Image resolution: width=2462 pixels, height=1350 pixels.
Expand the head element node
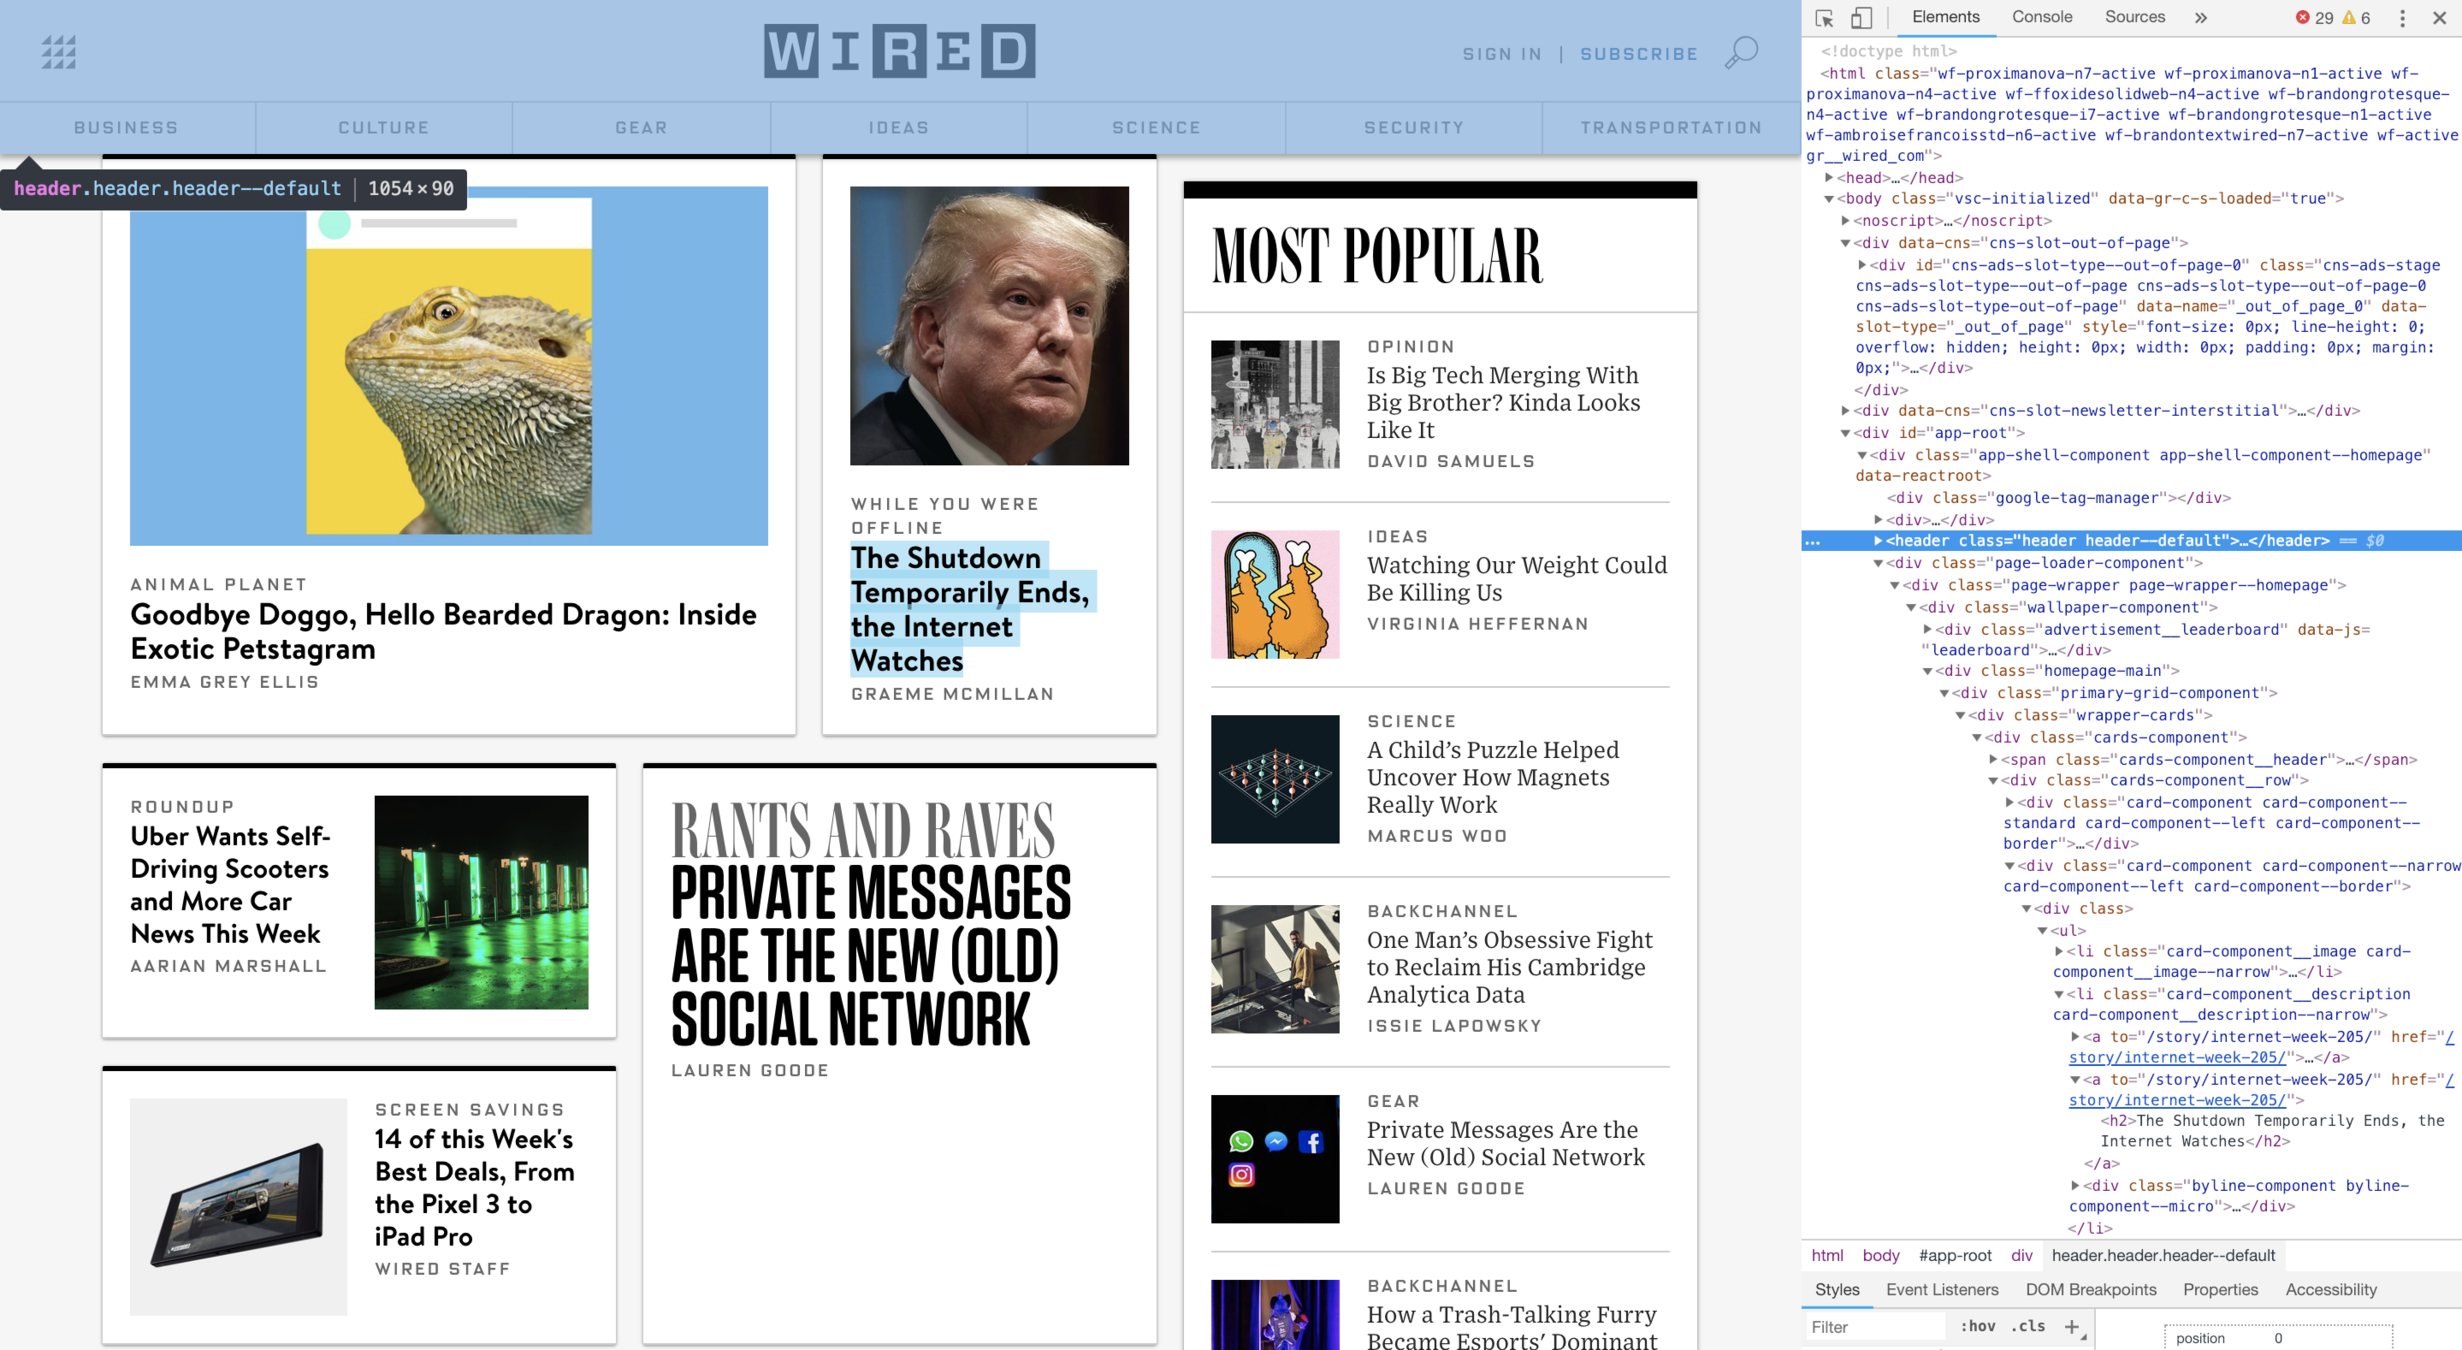[1829, 177]
